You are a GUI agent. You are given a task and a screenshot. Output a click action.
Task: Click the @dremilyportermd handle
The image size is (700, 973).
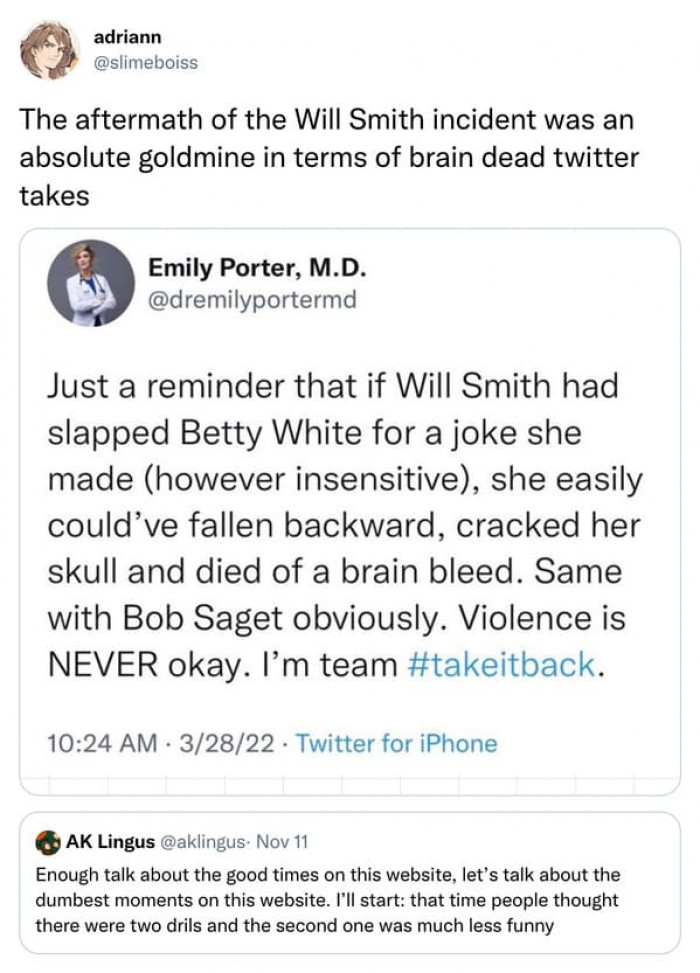click(252, 301)
